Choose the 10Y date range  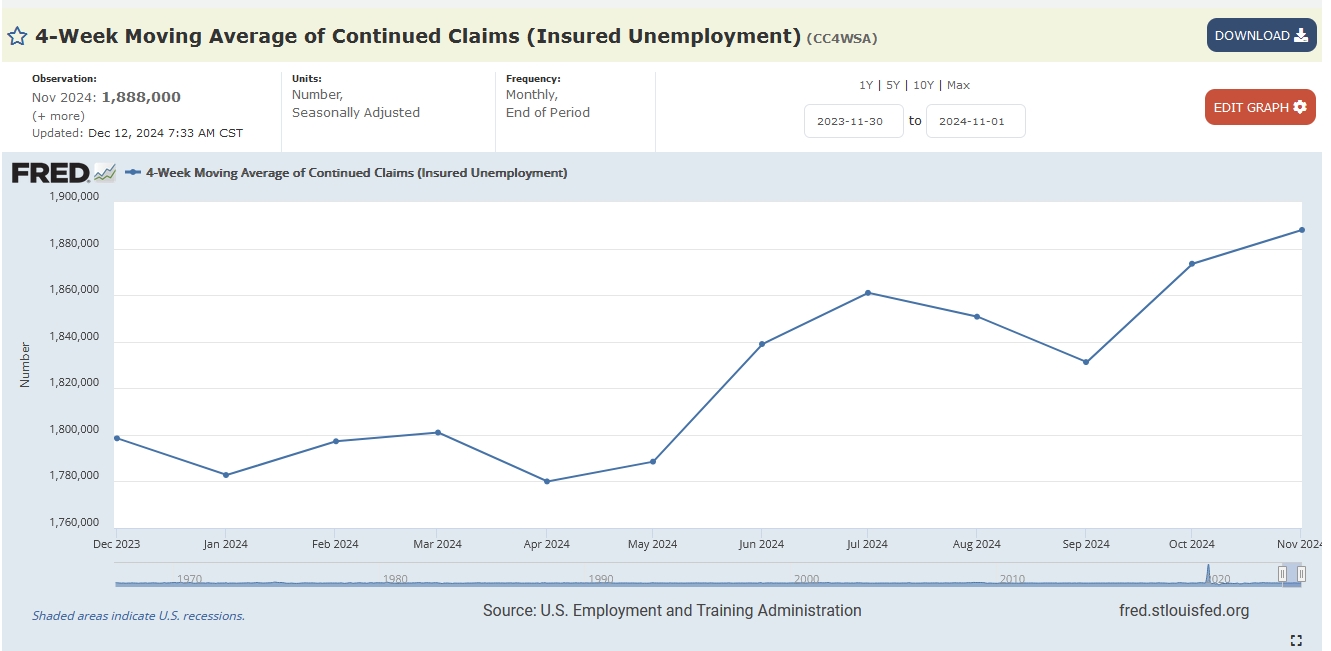click(923, 85)
